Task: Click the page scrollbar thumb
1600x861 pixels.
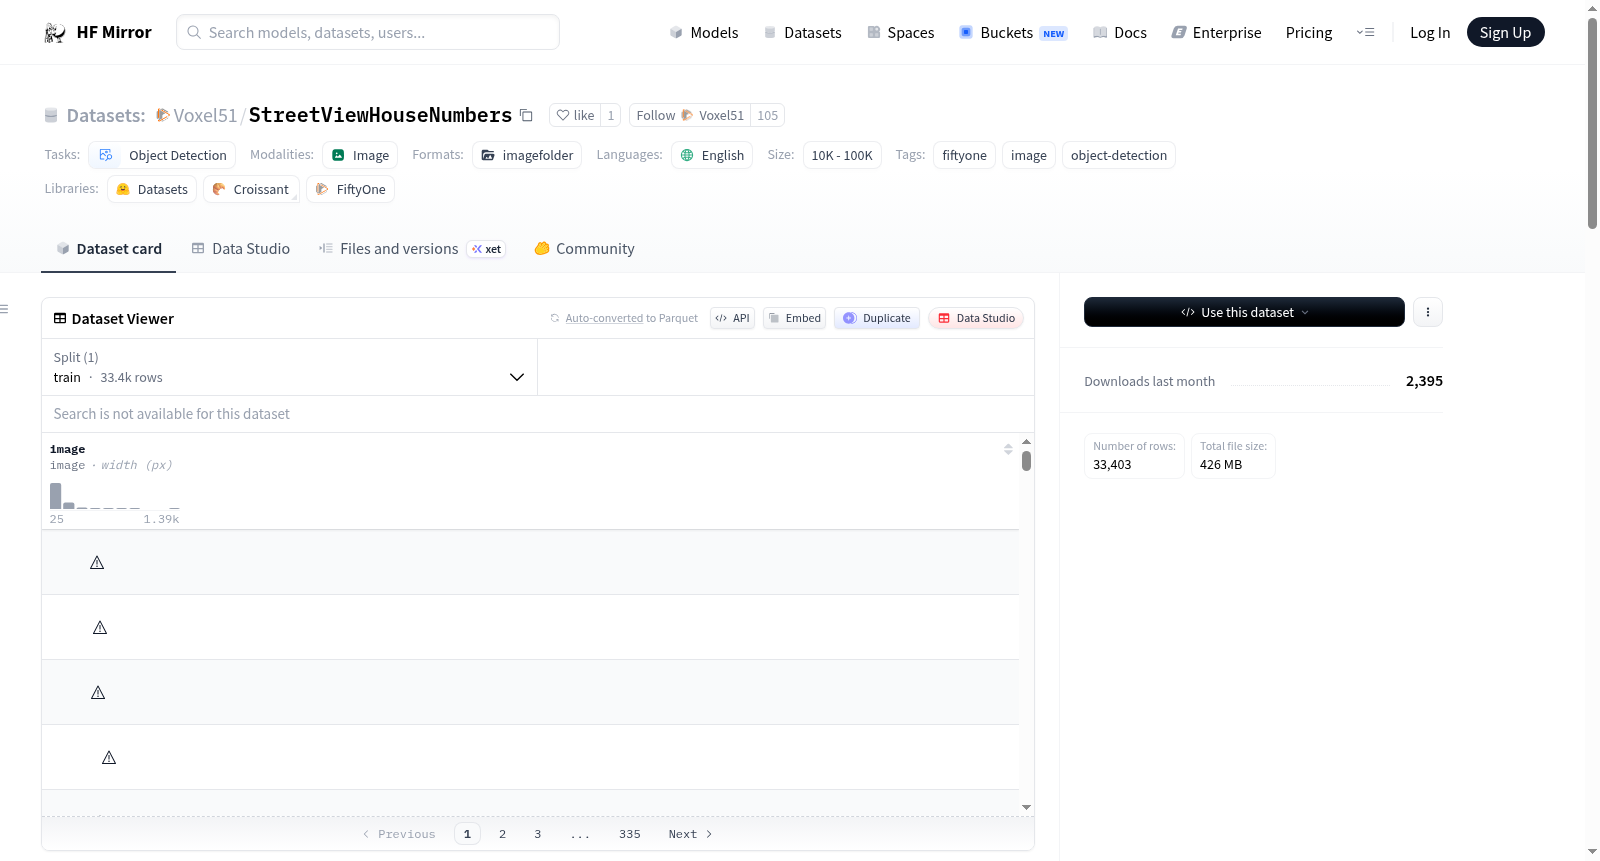Action: (1592, 122)
